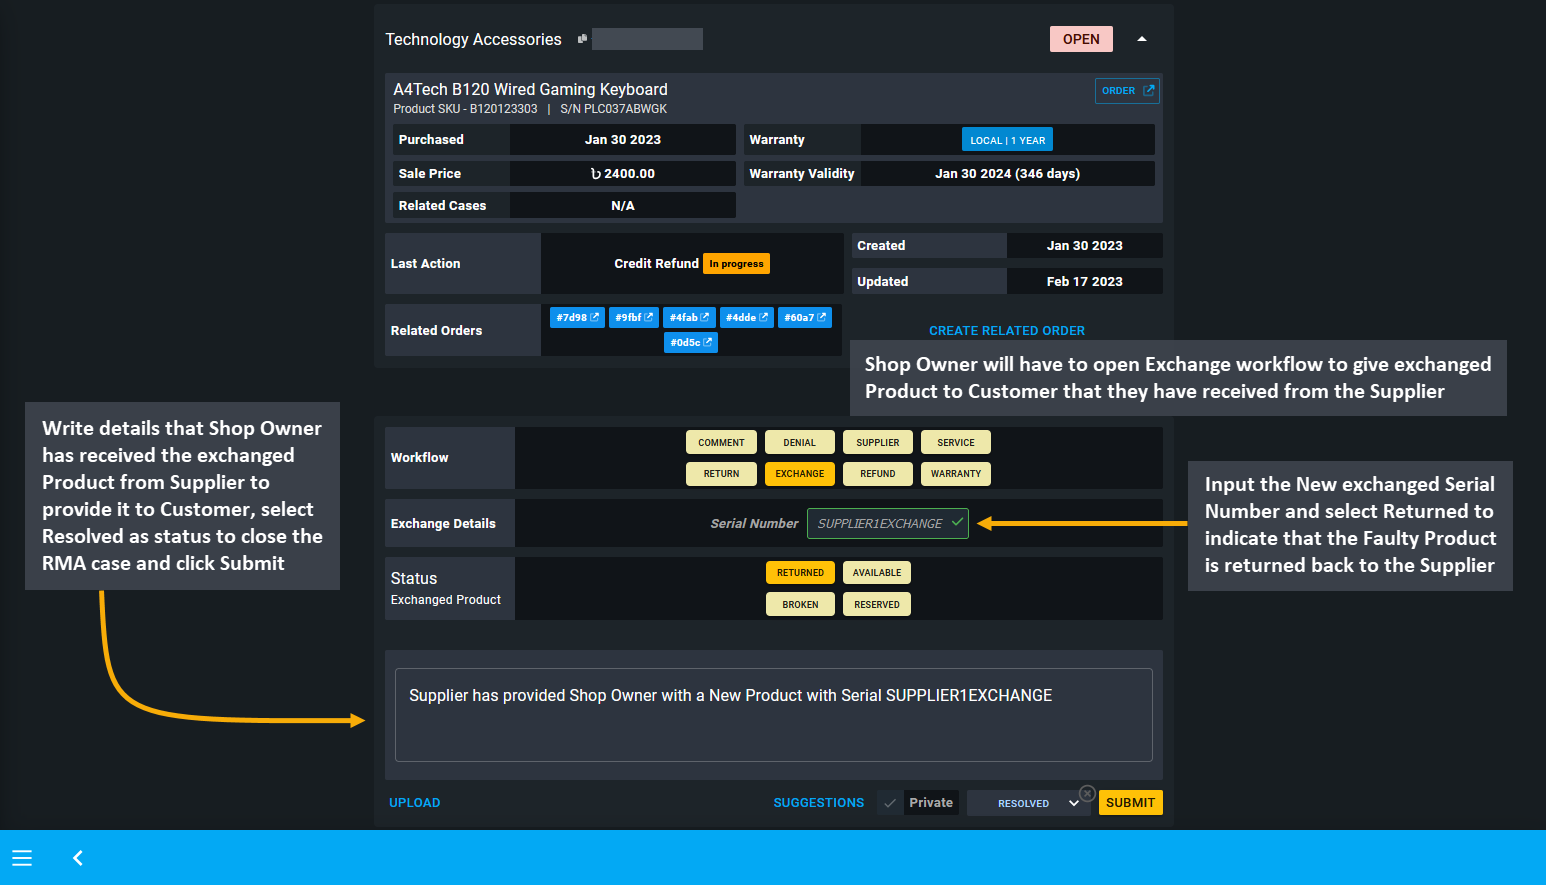
Task: Click the S/N PLC037ABWGK text
Action: (x=613, y=109)
